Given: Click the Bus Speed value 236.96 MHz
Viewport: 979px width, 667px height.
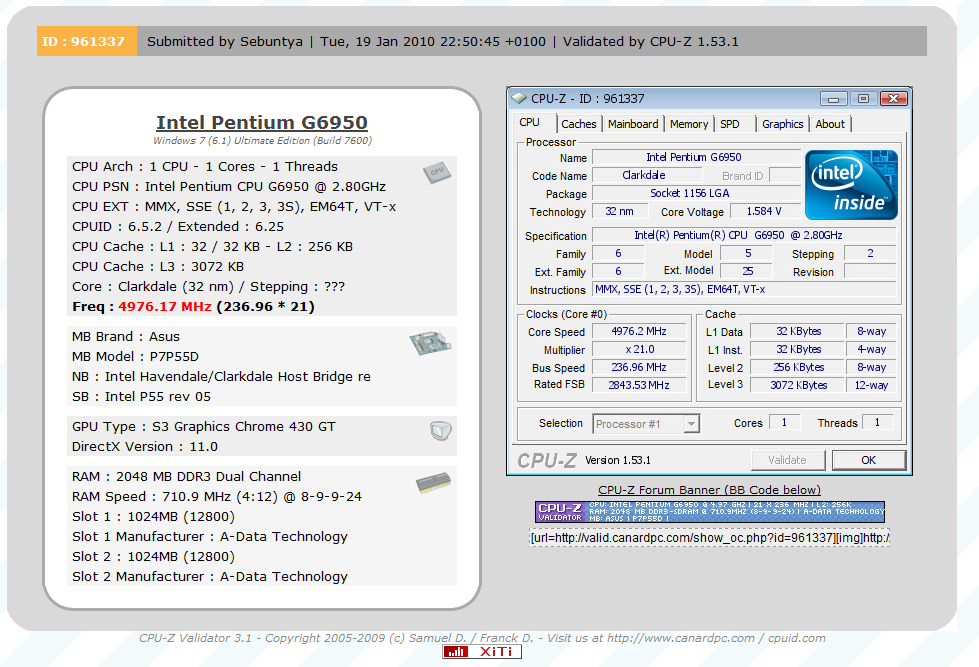Looking at the screenshot, I should click(639, 368).
